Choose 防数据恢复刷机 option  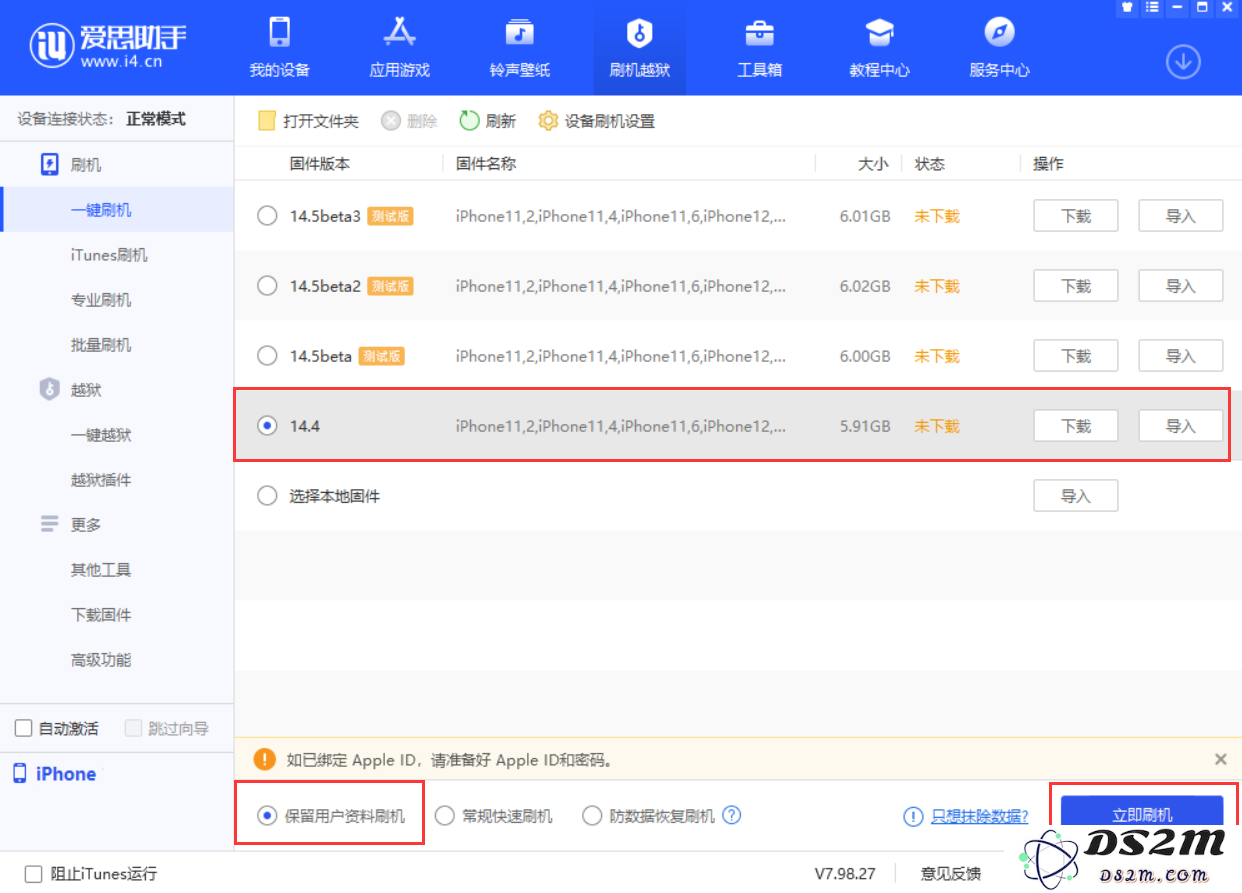pos(649,816)
